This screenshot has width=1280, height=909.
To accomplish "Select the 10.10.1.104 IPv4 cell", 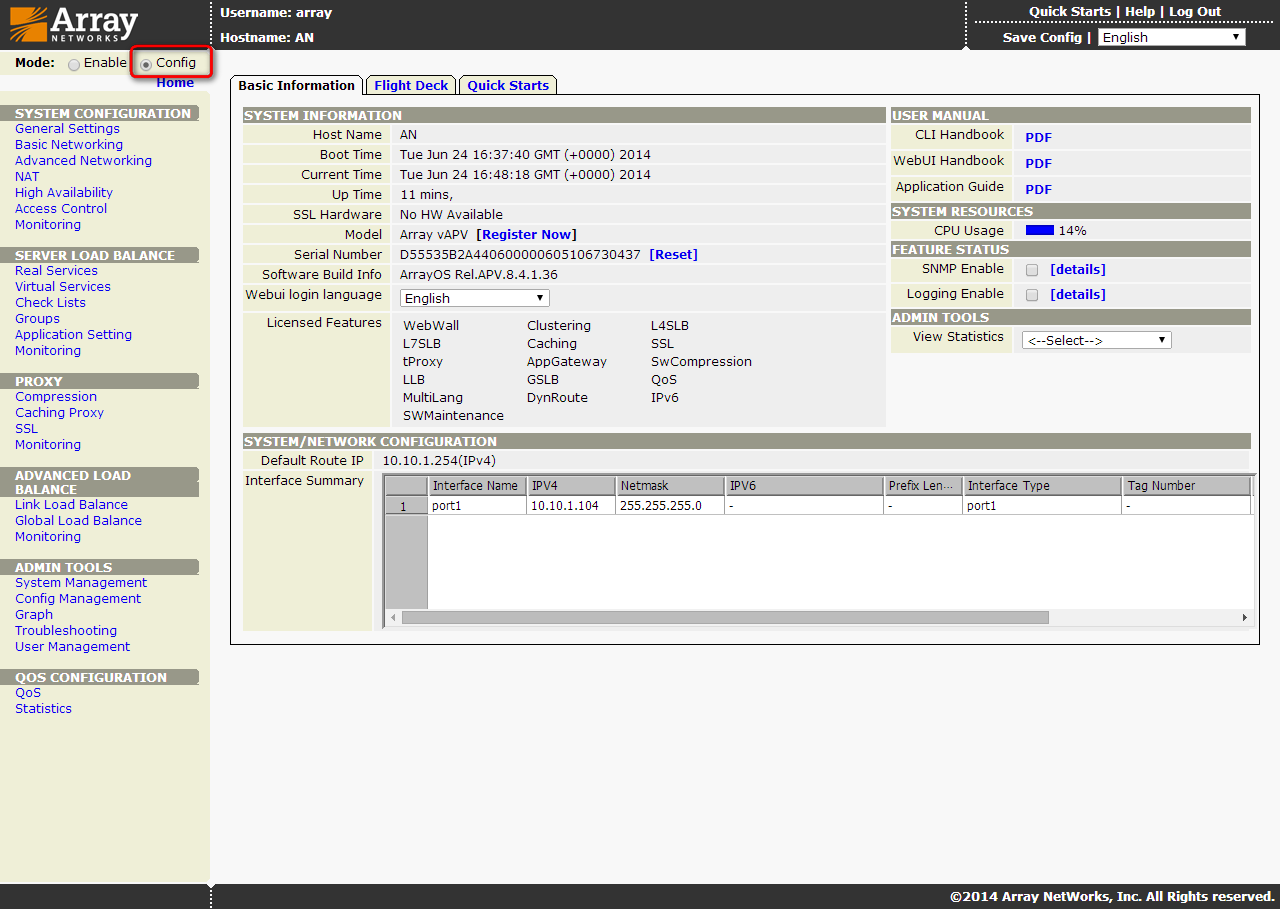I will tap(572, 506).
